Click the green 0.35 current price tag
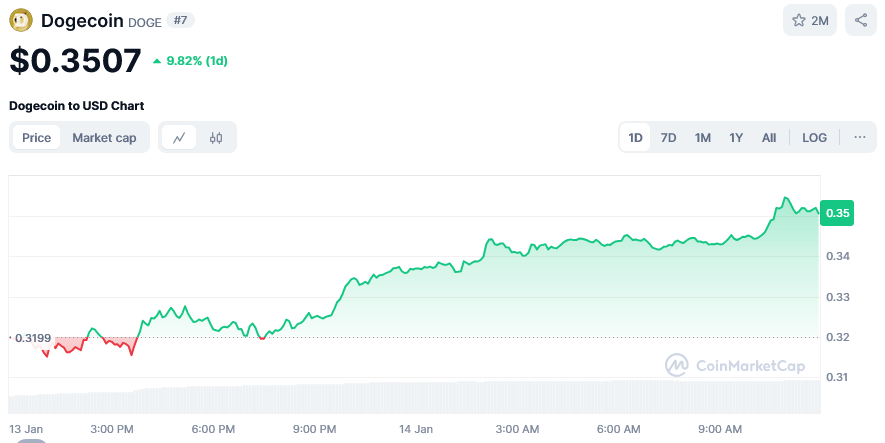 coord(837,213)
